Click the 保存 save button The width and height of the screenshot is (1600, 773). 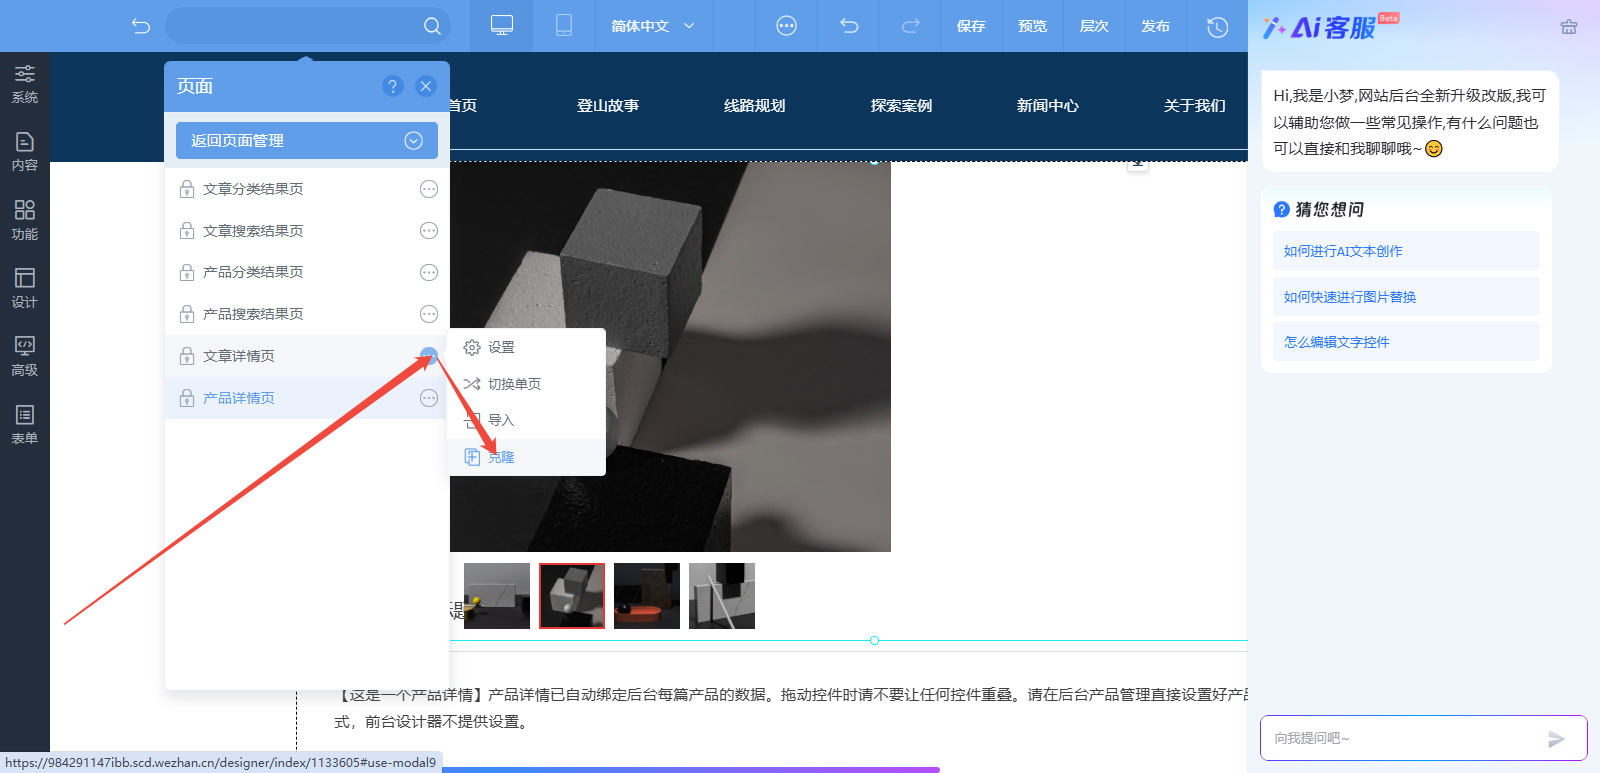pos(971,26)
